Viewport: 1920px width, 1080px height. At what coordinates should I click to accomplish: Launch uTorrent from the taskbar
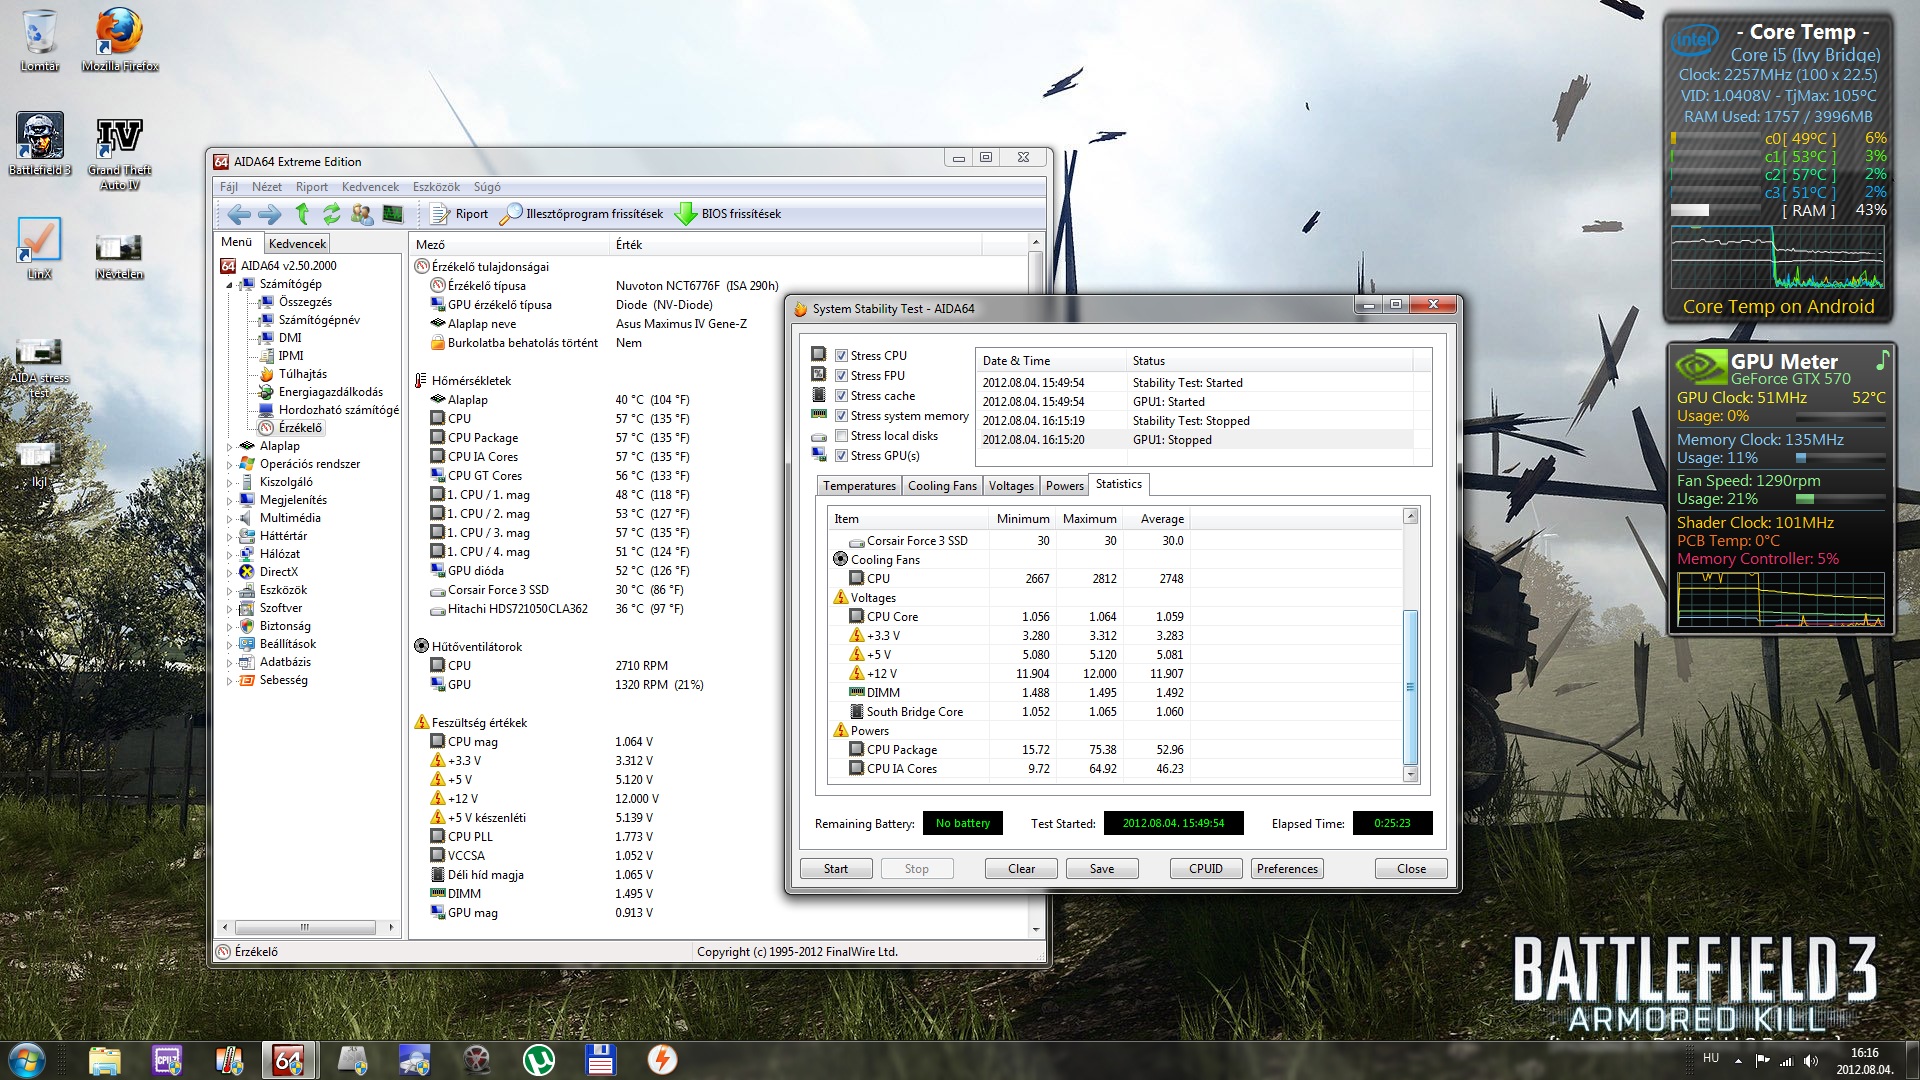tap(539, 1060)
